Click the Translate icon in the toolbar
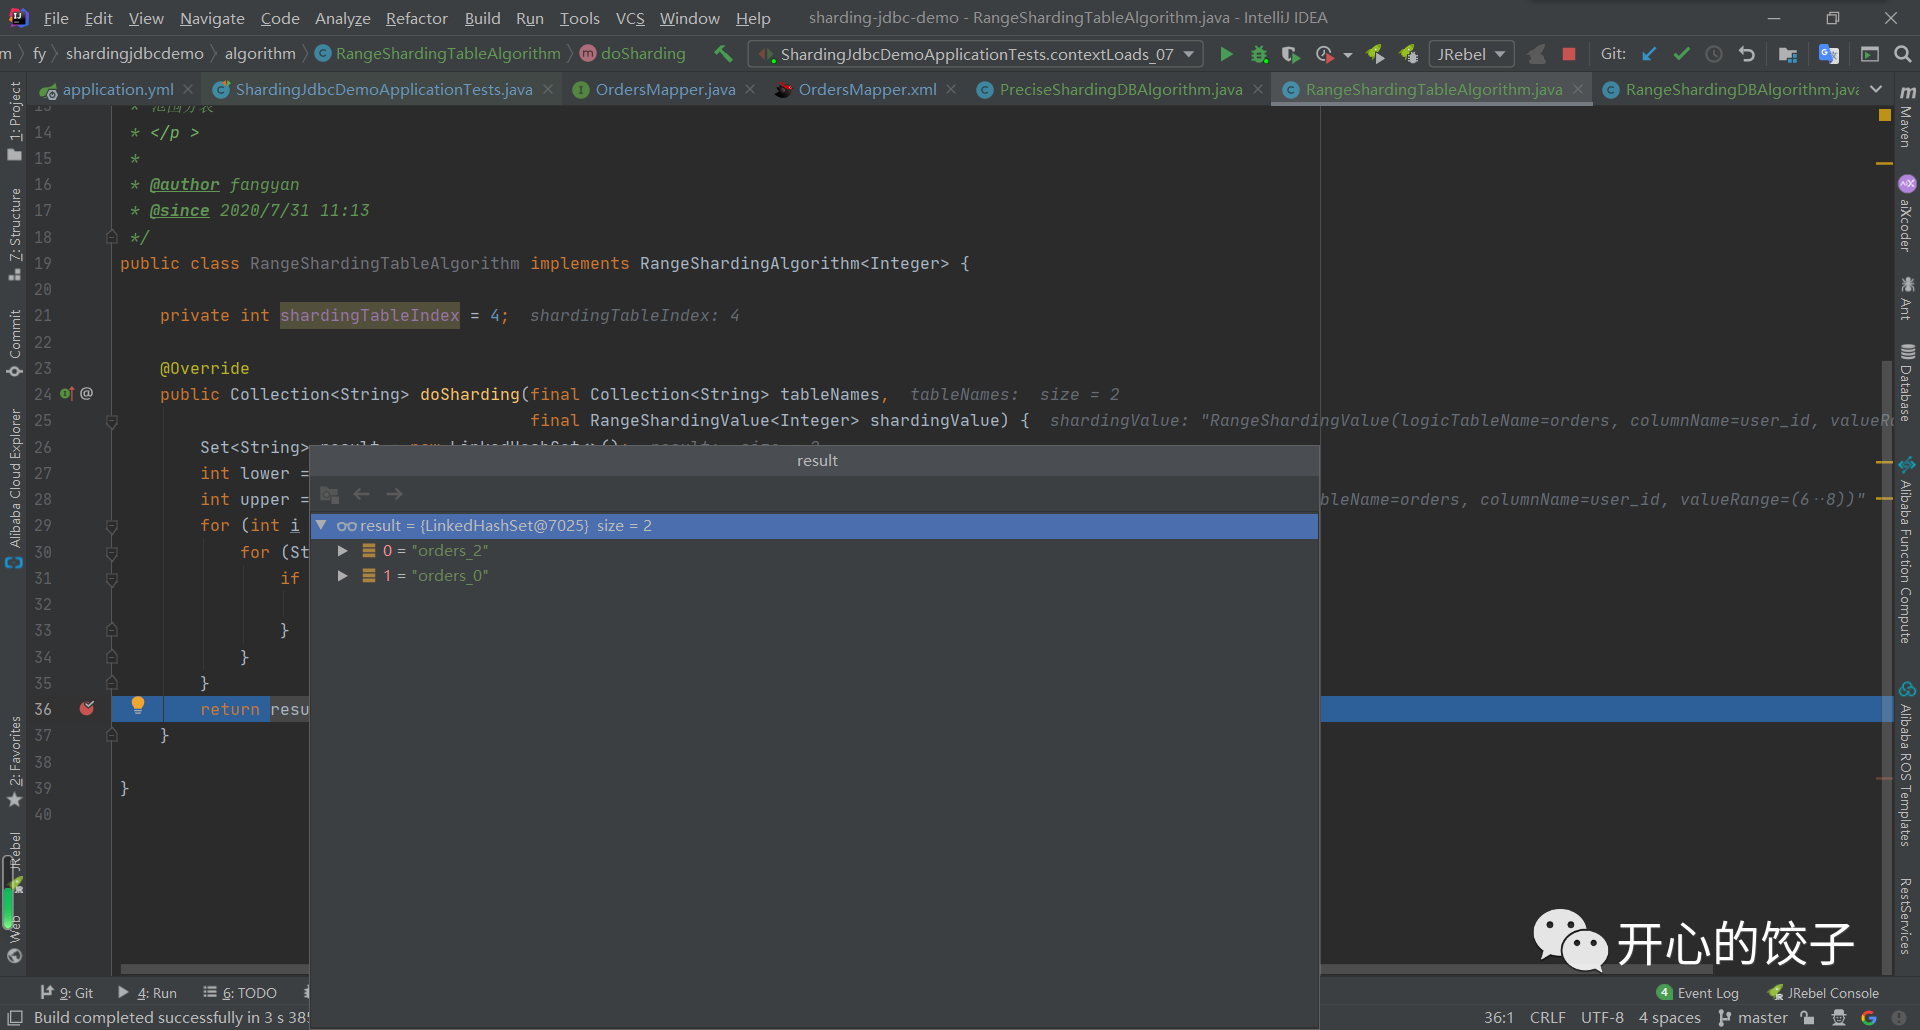Screen dimensions: 1920x1030 pos(1829,54)
